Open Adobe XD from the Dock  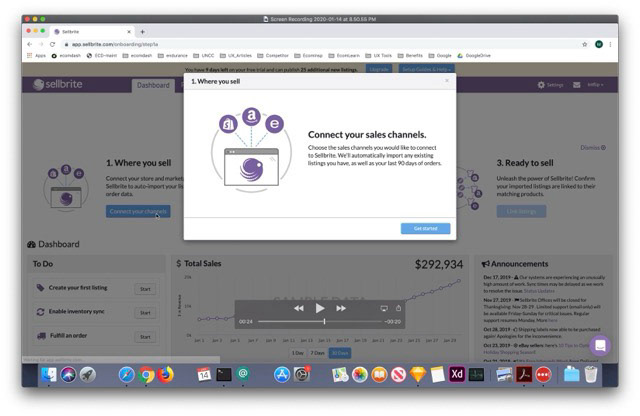point(457,374)
